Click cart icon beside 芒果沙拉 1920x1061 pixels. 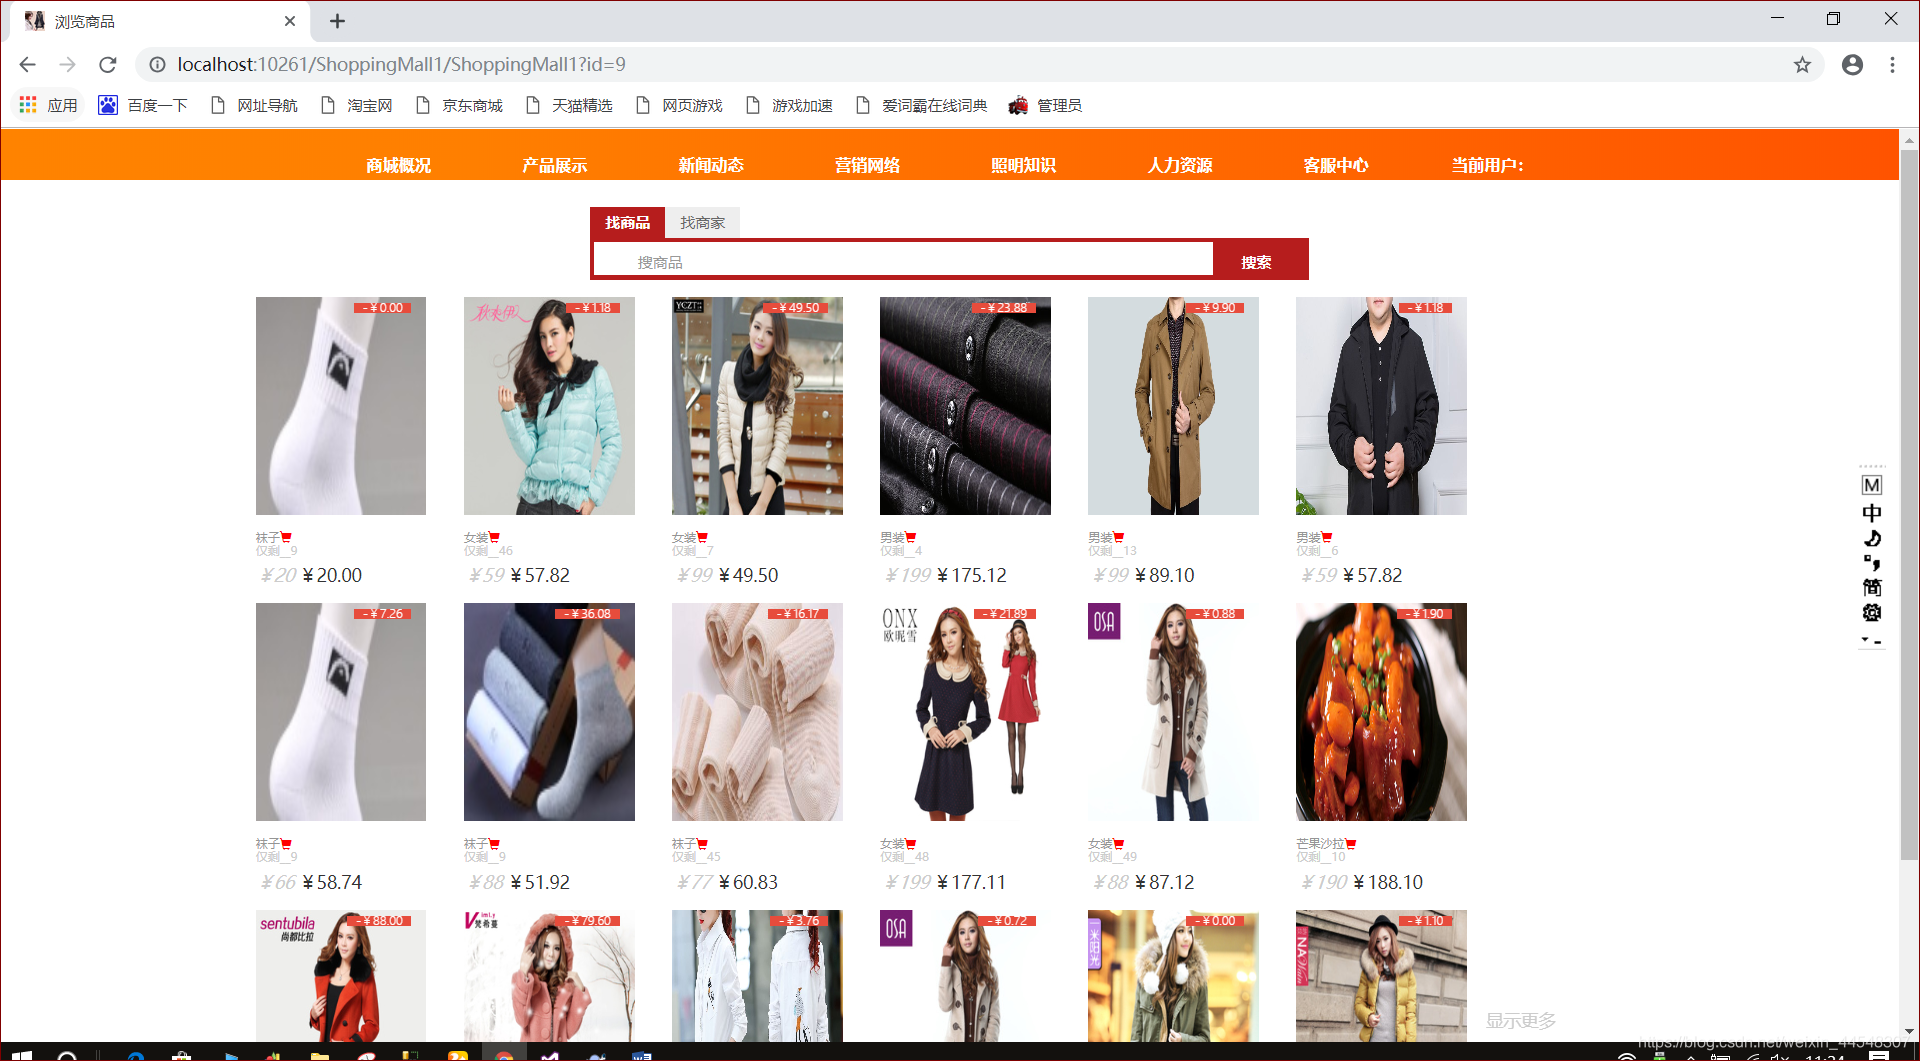coord(1351,844)
